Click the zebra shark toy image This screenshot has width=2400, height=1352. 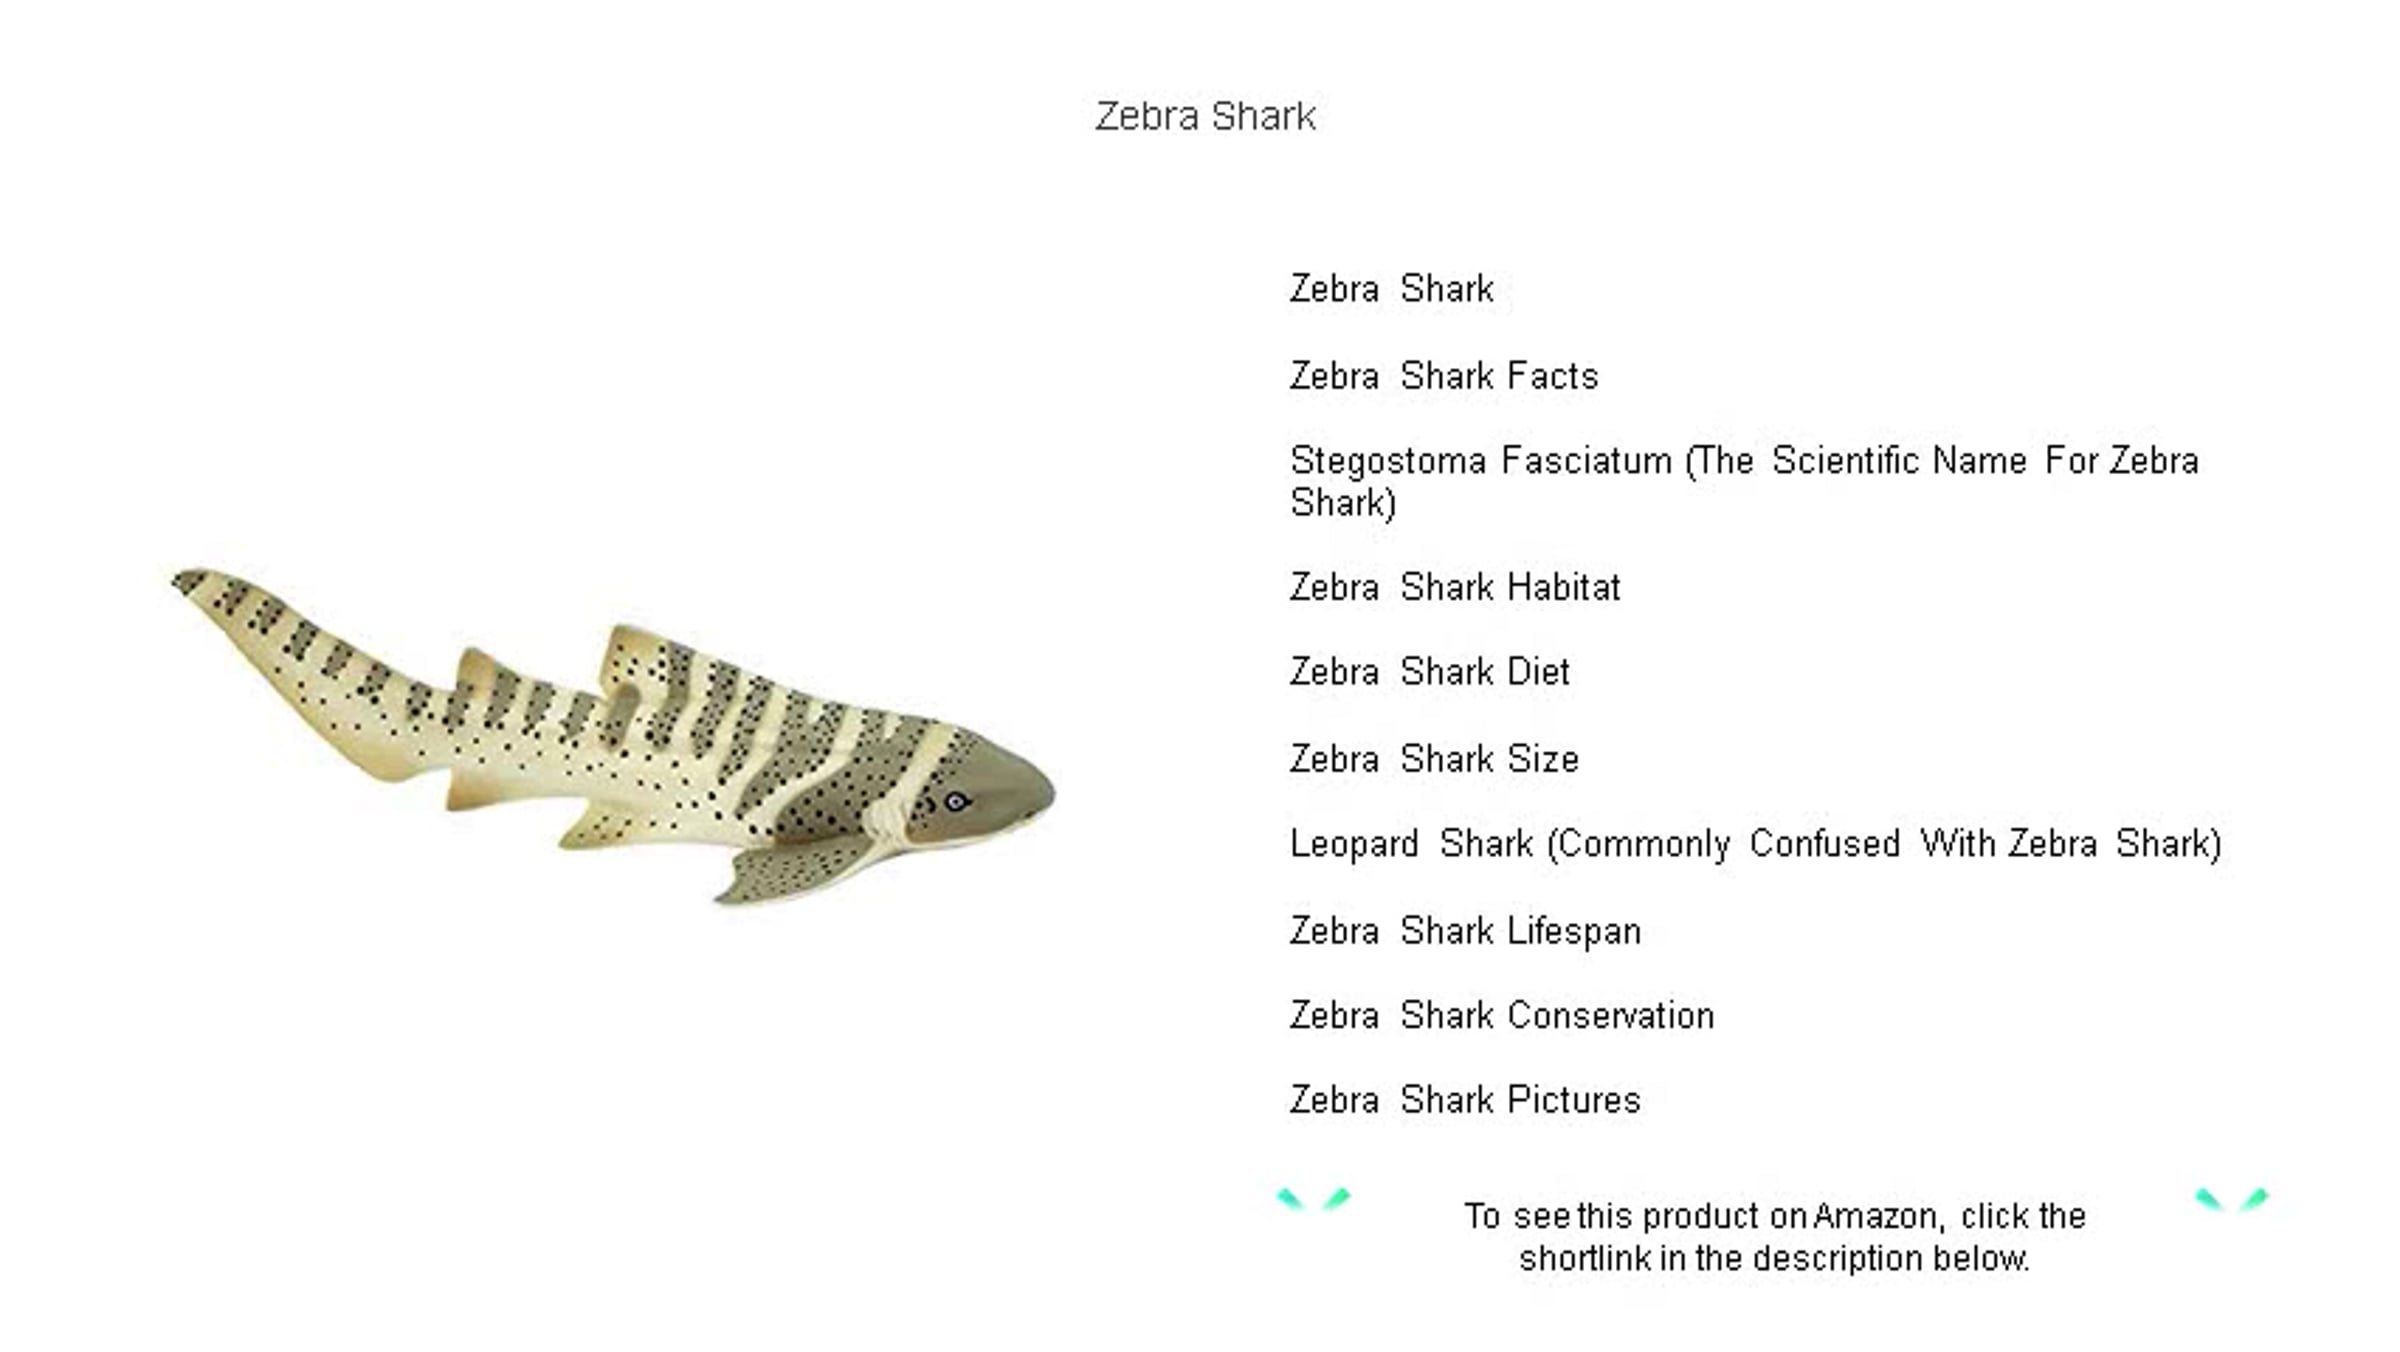tap(613, 737)
